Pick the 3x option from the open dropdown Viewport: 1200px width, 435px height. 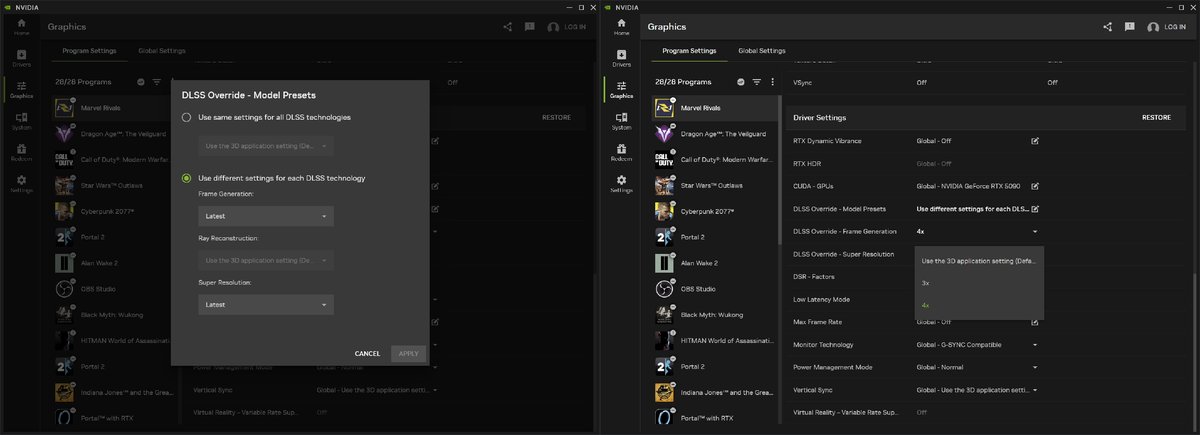coord(979,283)
